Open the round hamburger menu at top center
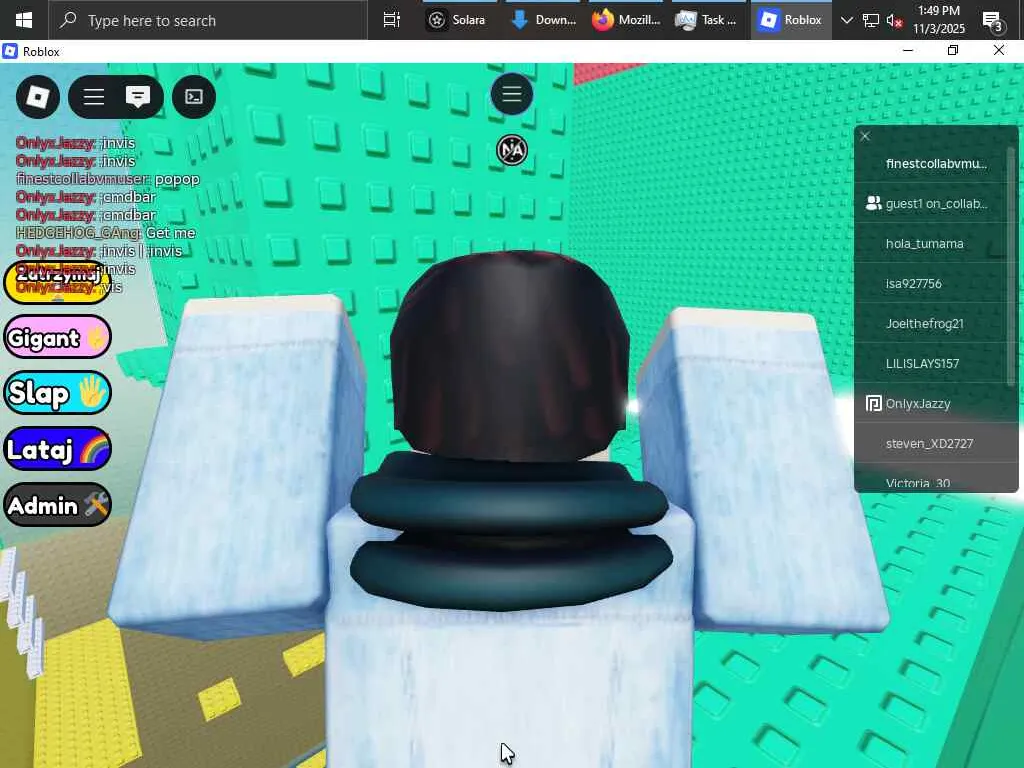Image resolution: width=1024 pixels, height=768 pixels. [x=512, y=95]
